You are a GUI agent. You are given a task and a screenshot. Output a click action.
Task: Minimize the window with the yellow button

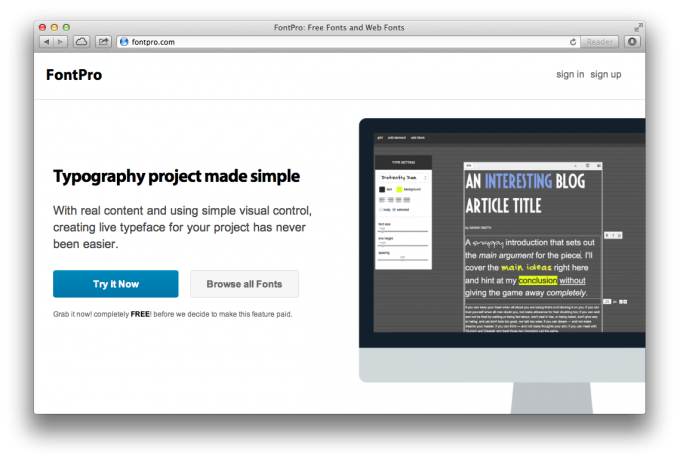(54, 27)
